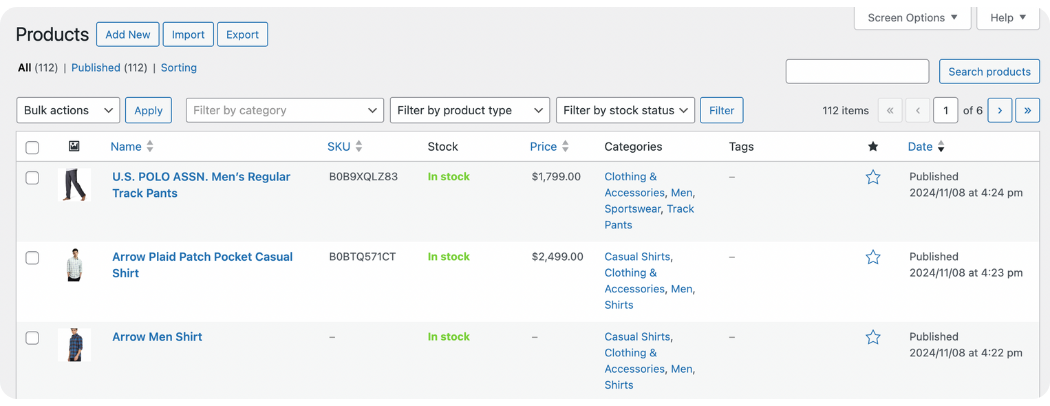
Task: Open the Filter by stock status dropdown
Action: (625, 110)
